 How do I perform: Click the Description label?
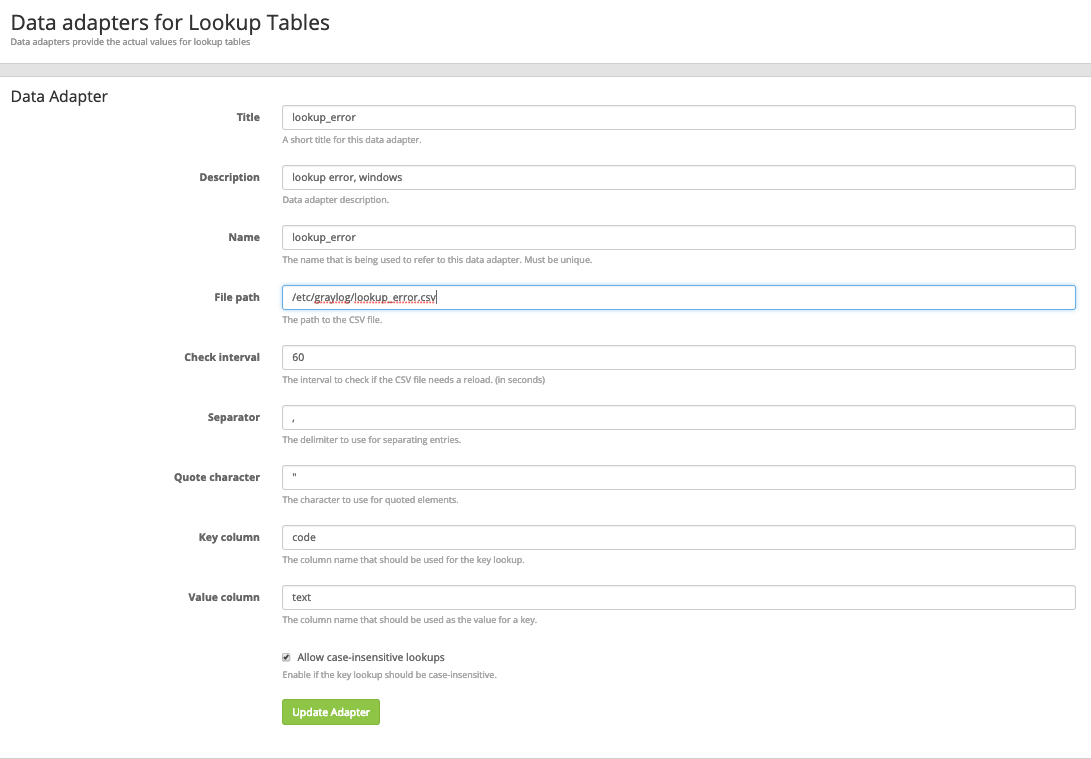click(229, 177)
